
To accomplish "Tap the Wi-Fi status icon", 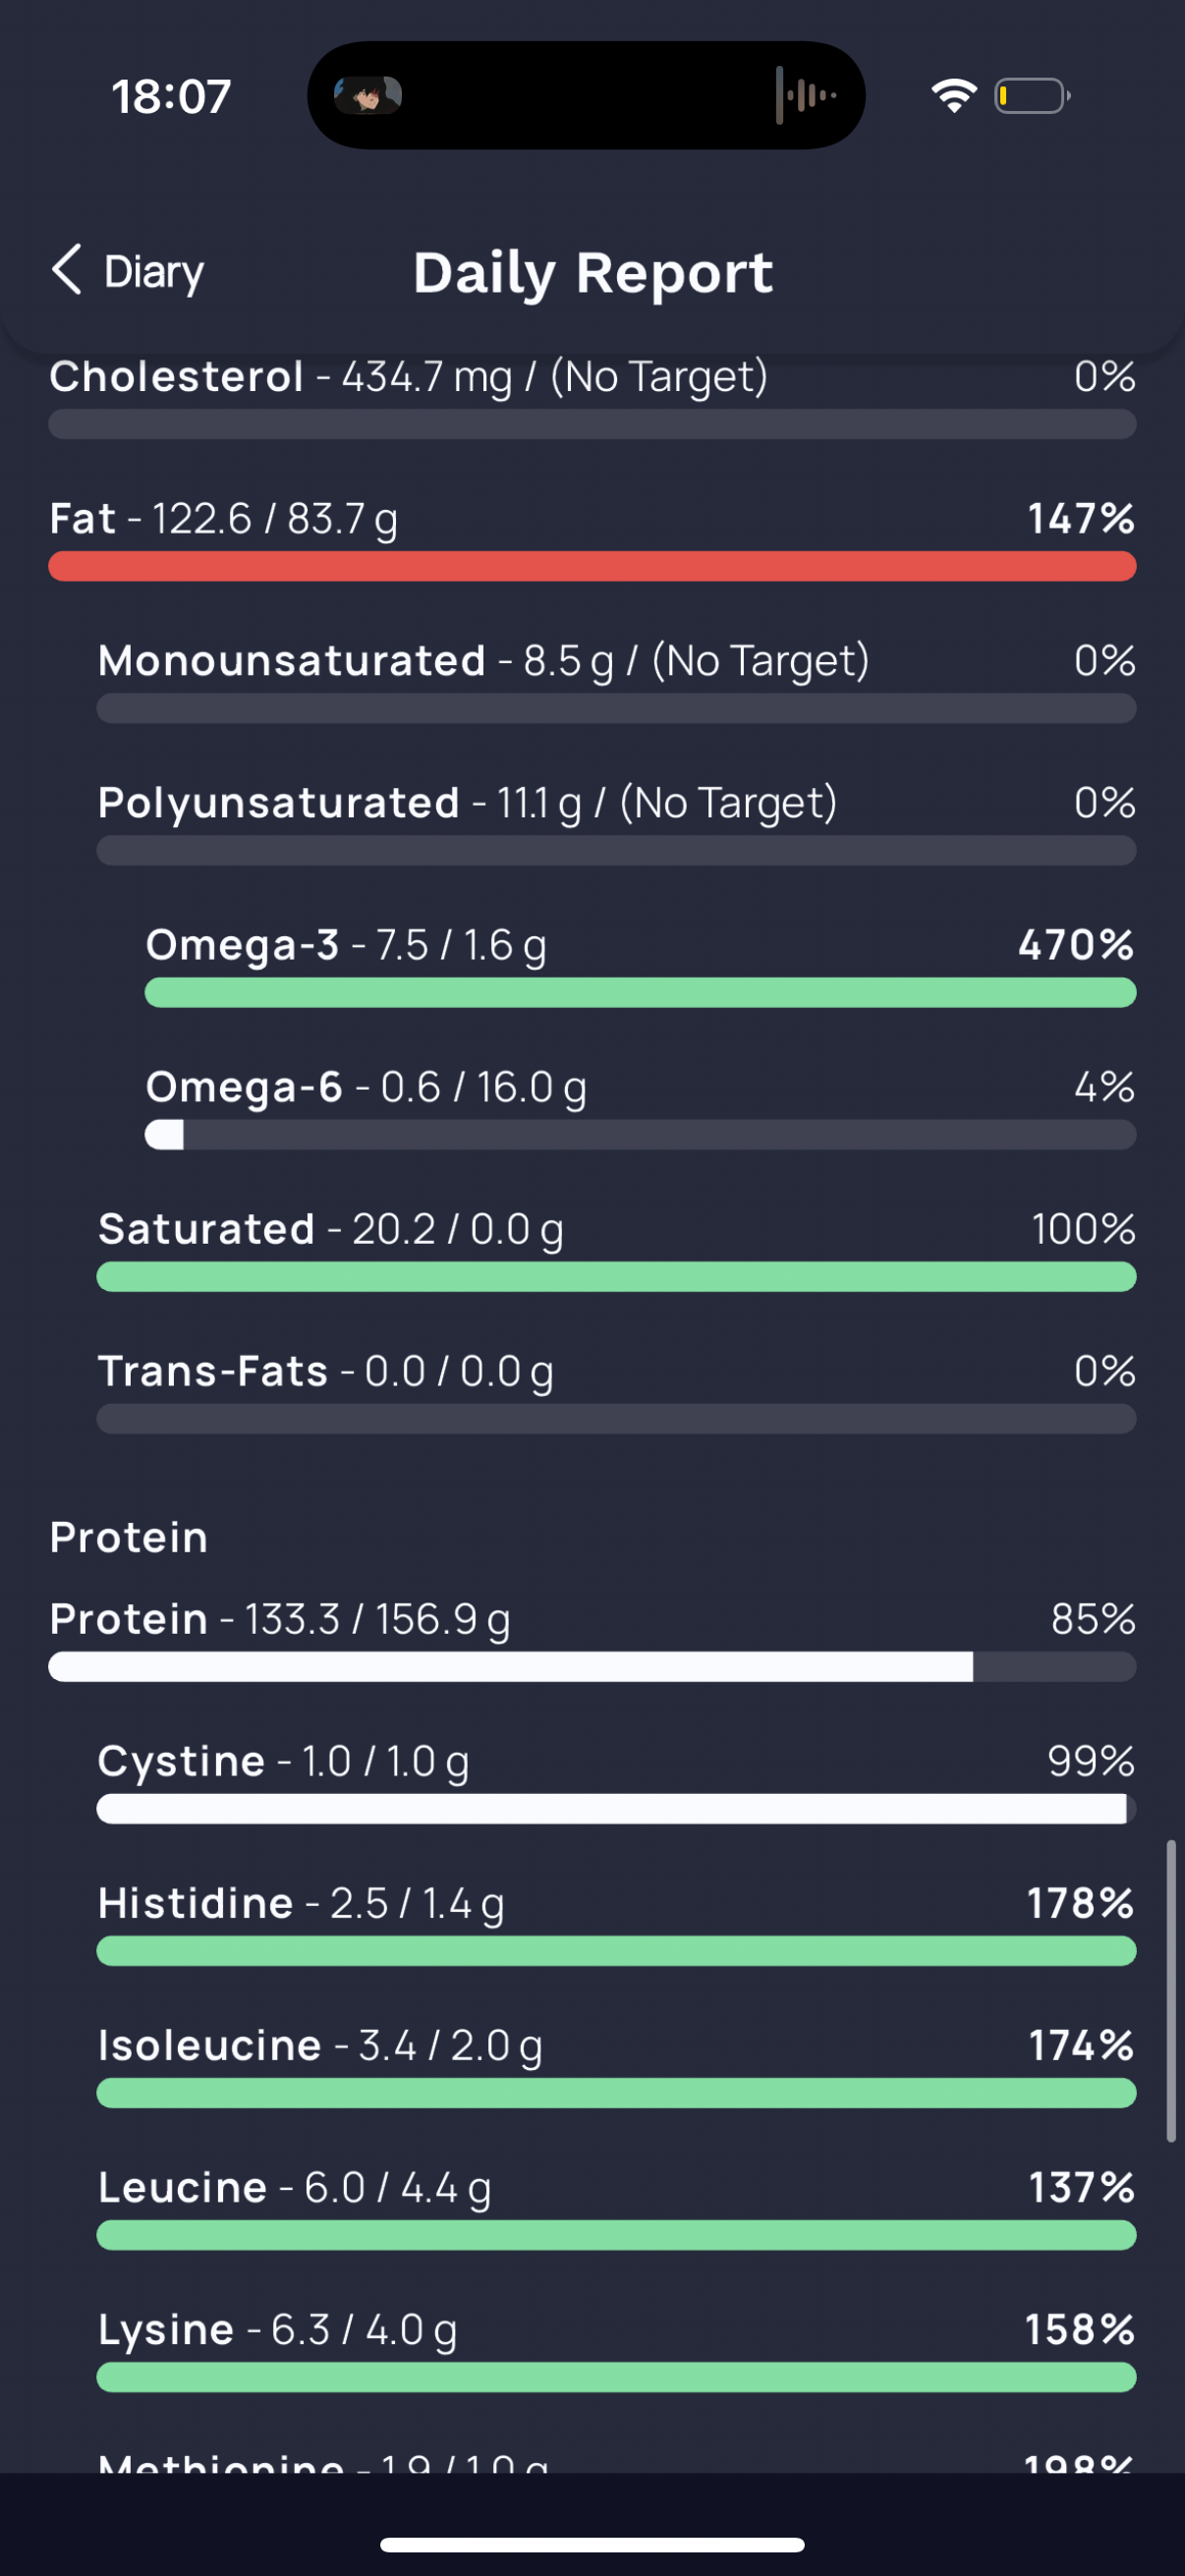I will tap(953, 96).
